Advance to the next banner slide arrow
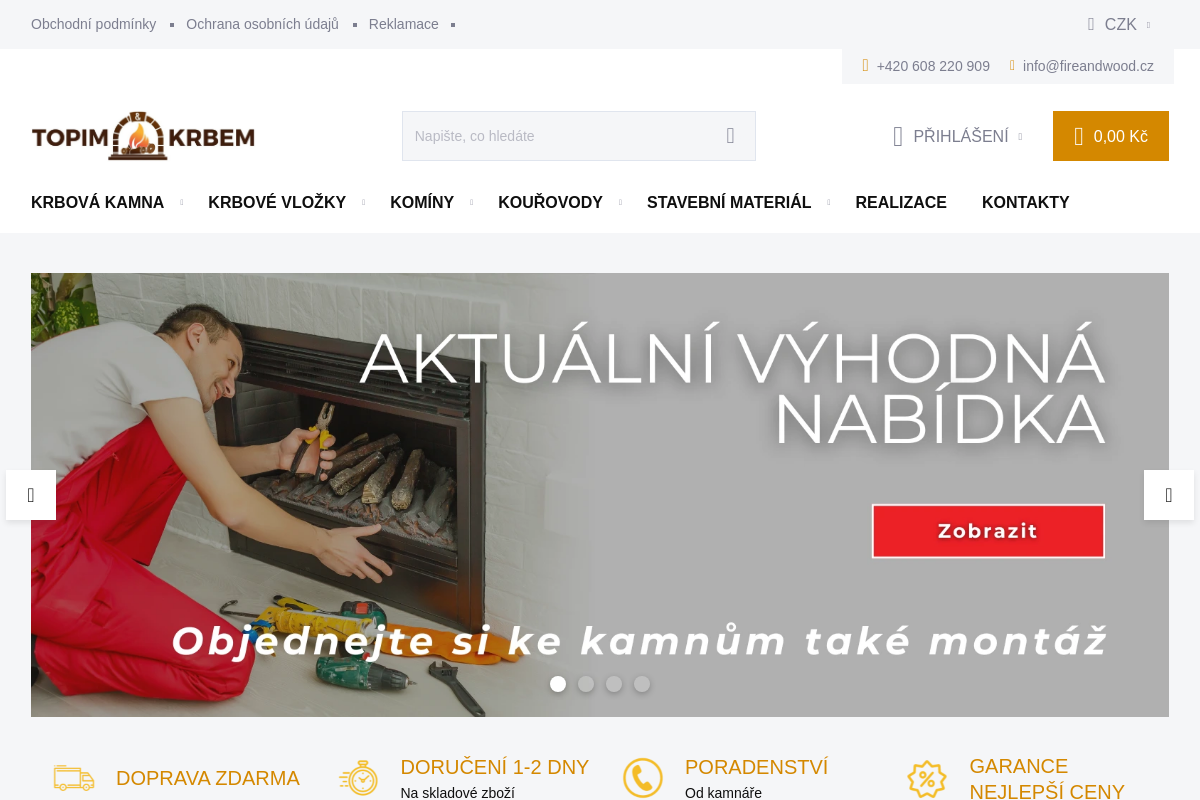Viewport: 1200px width, 800px height. pyautogui.click(x=1169, y=495)
